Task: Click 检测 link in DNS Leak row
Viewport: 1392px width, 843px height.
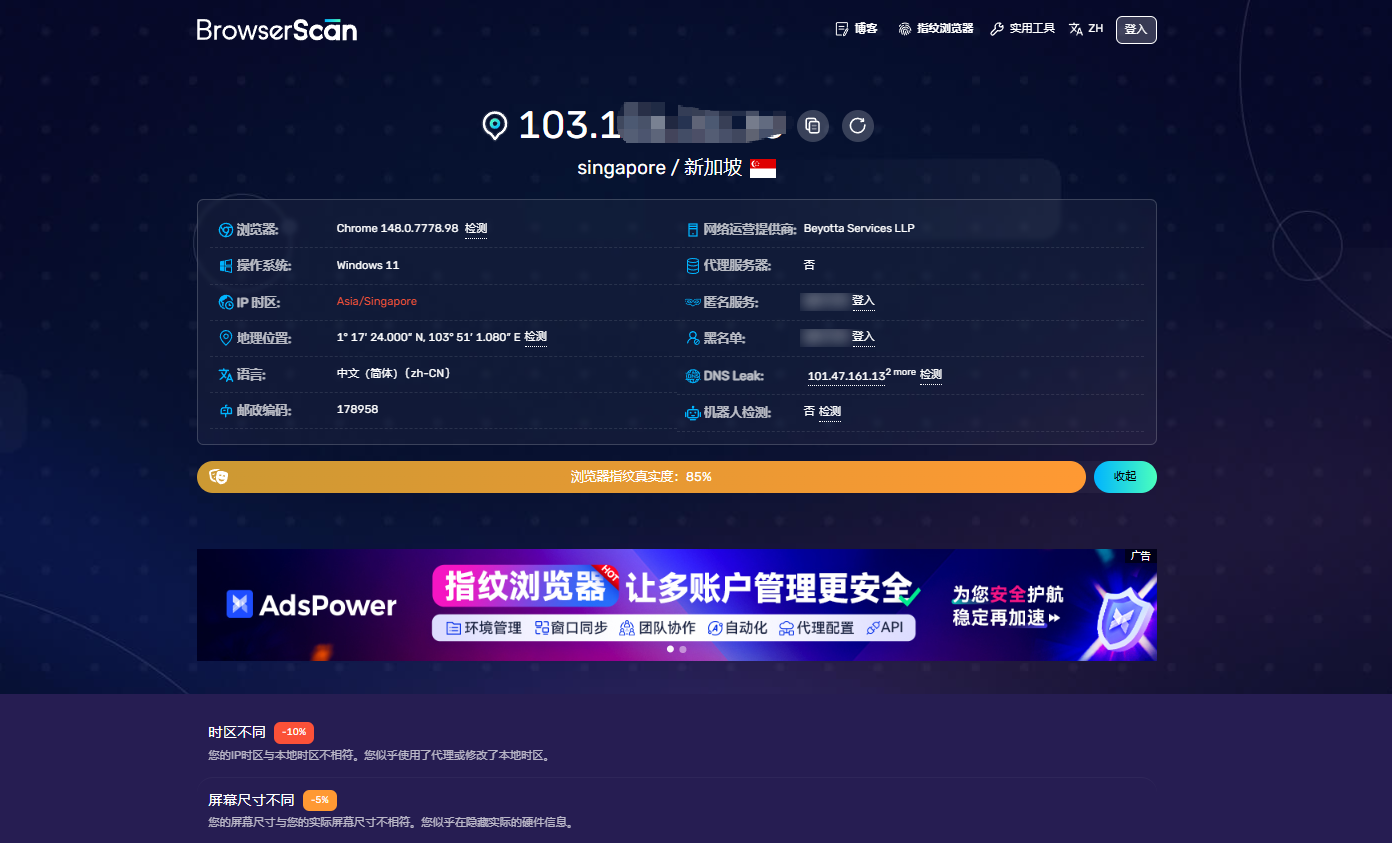Action: click(931, 375)
